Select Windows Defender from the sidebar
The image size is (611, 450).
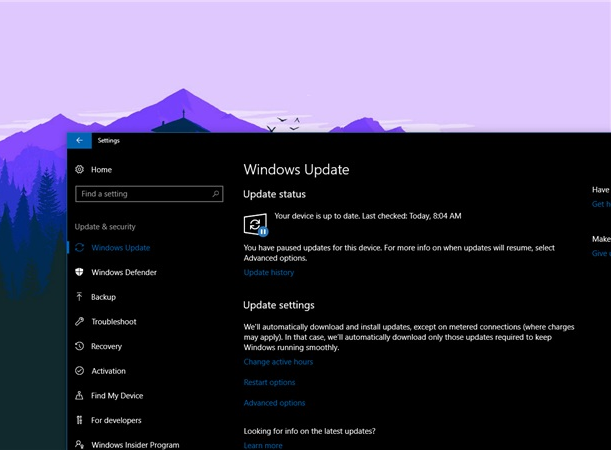[123, 272]
